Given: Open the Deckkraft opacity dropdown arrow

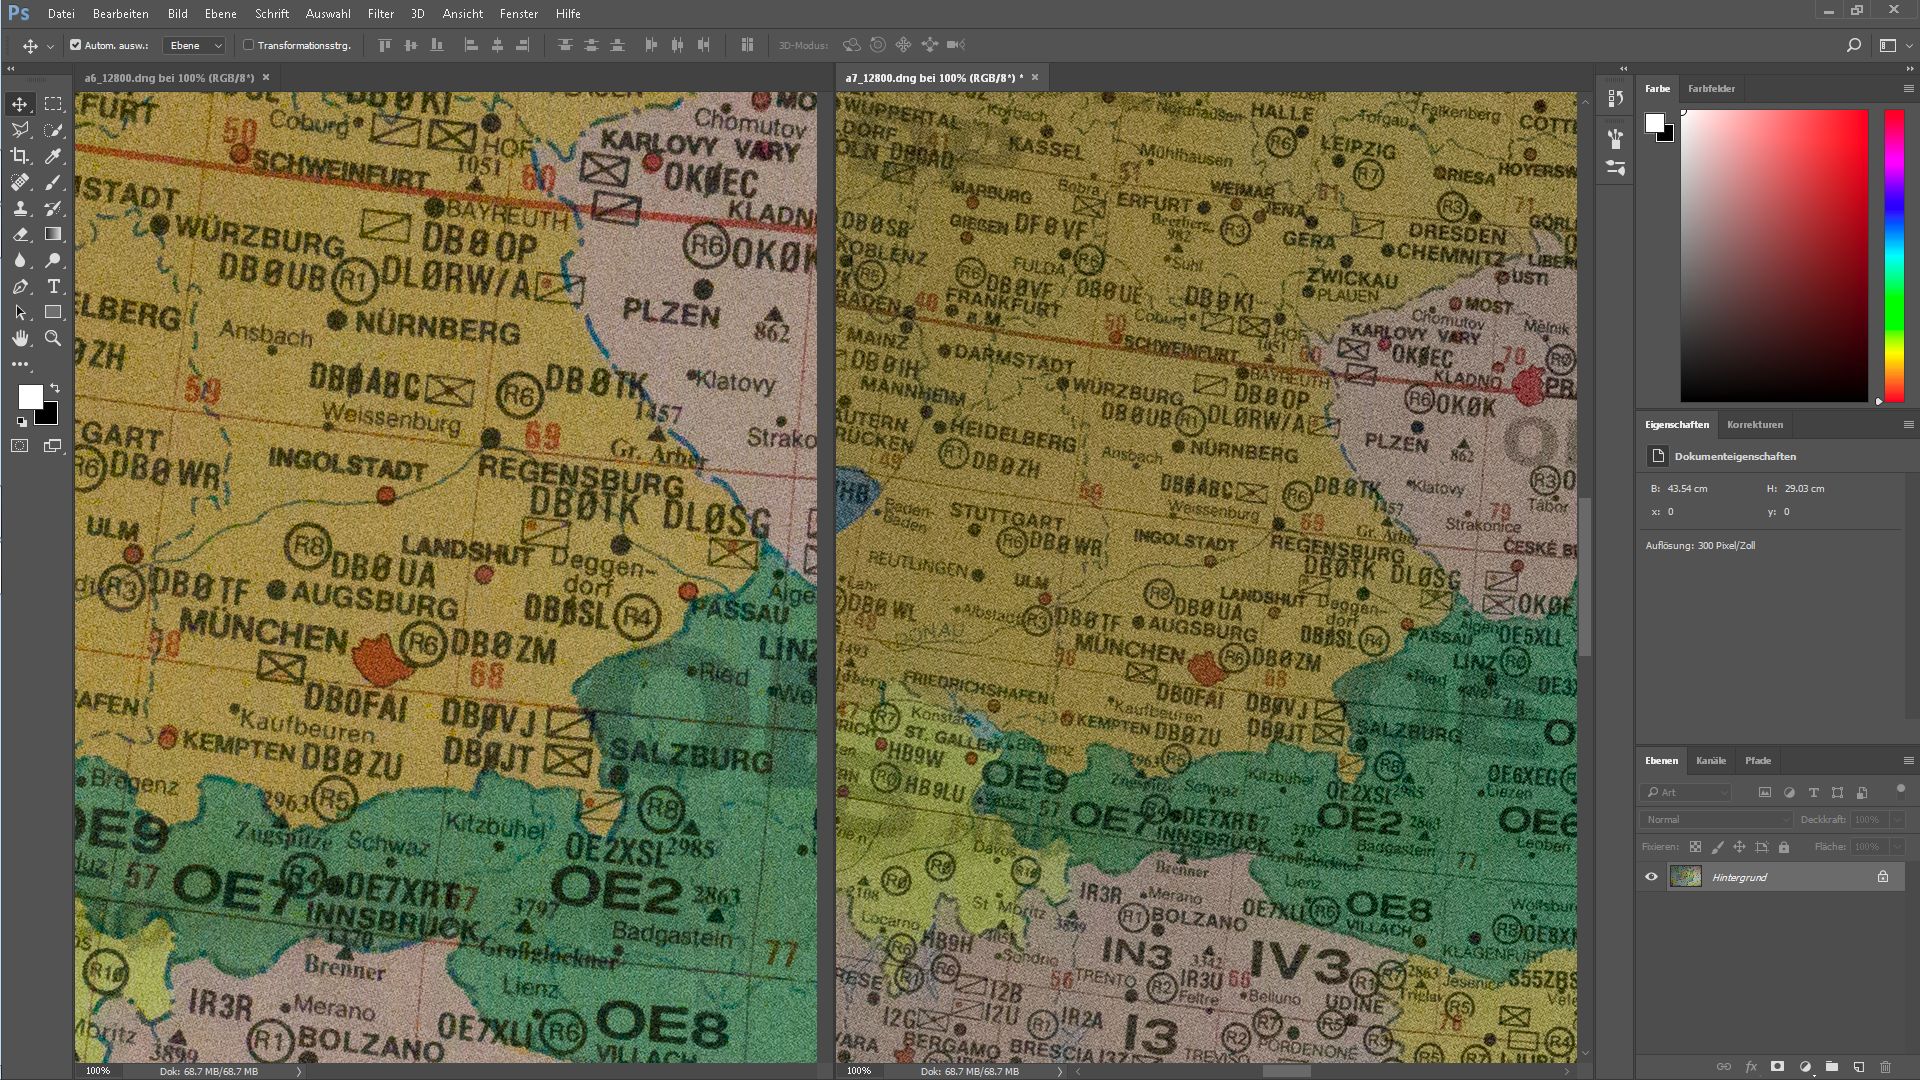Looking at the screenshot, I should [1897, 819].
